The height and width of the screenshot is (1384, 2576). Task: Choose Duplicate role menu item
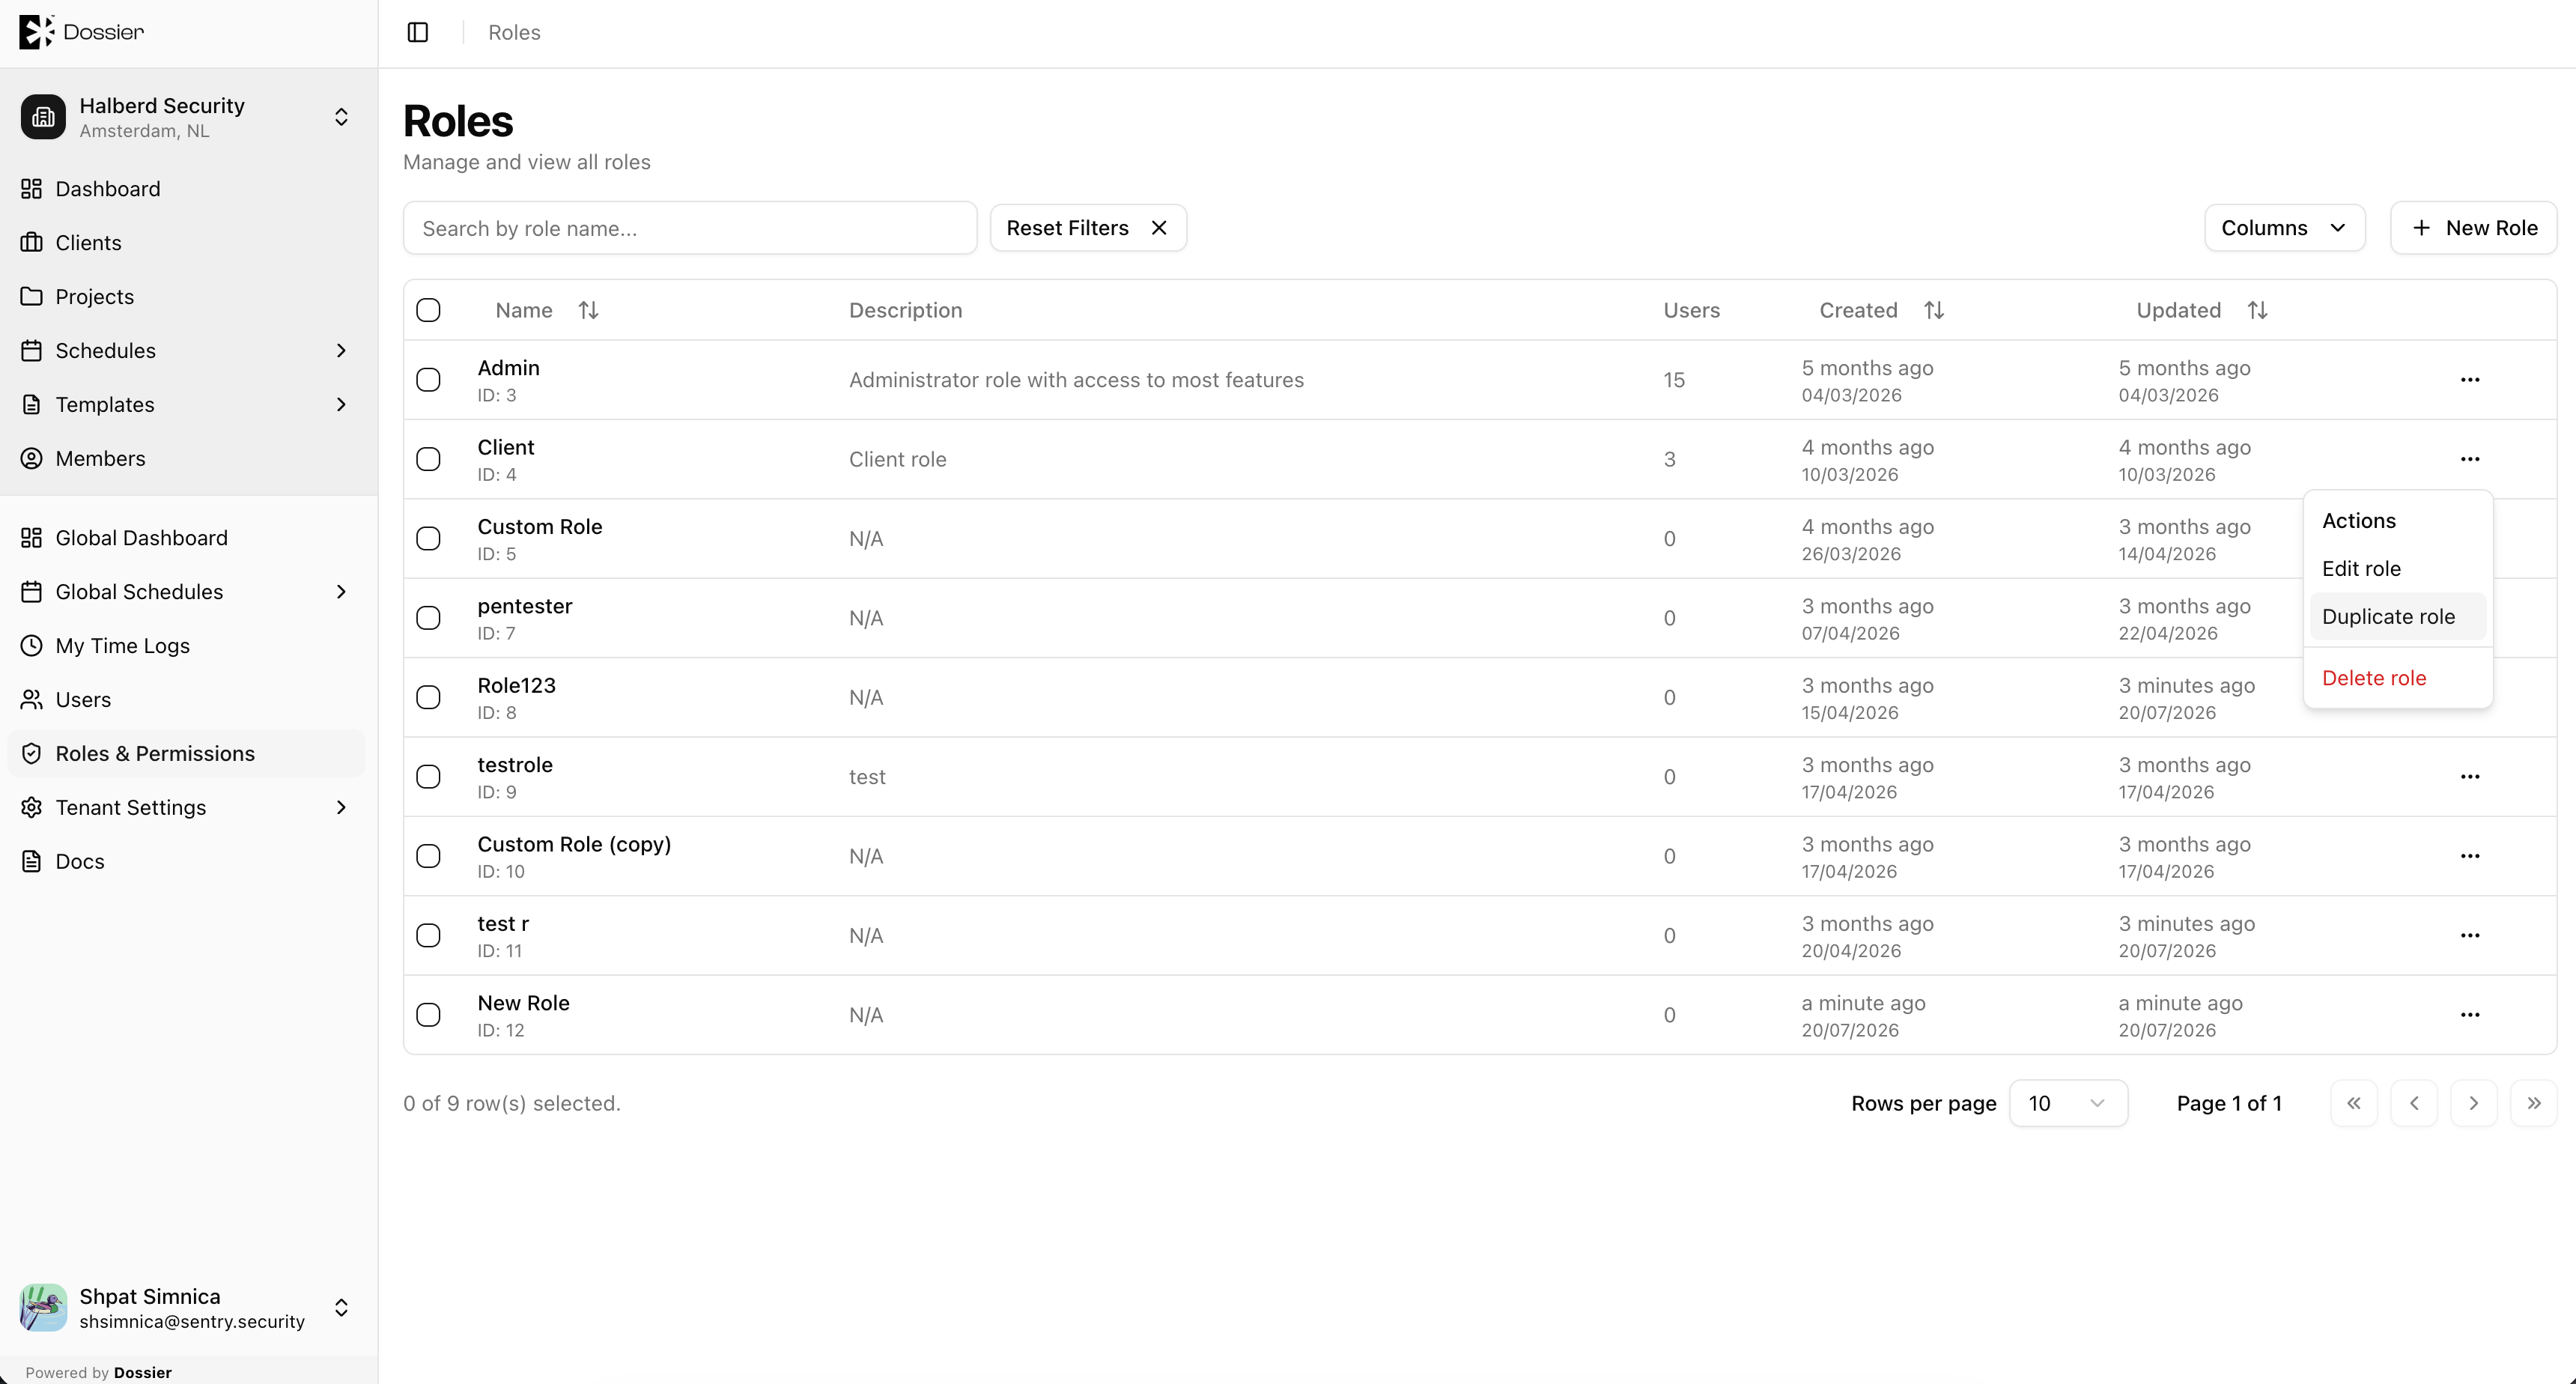[x=2397, y=617]
